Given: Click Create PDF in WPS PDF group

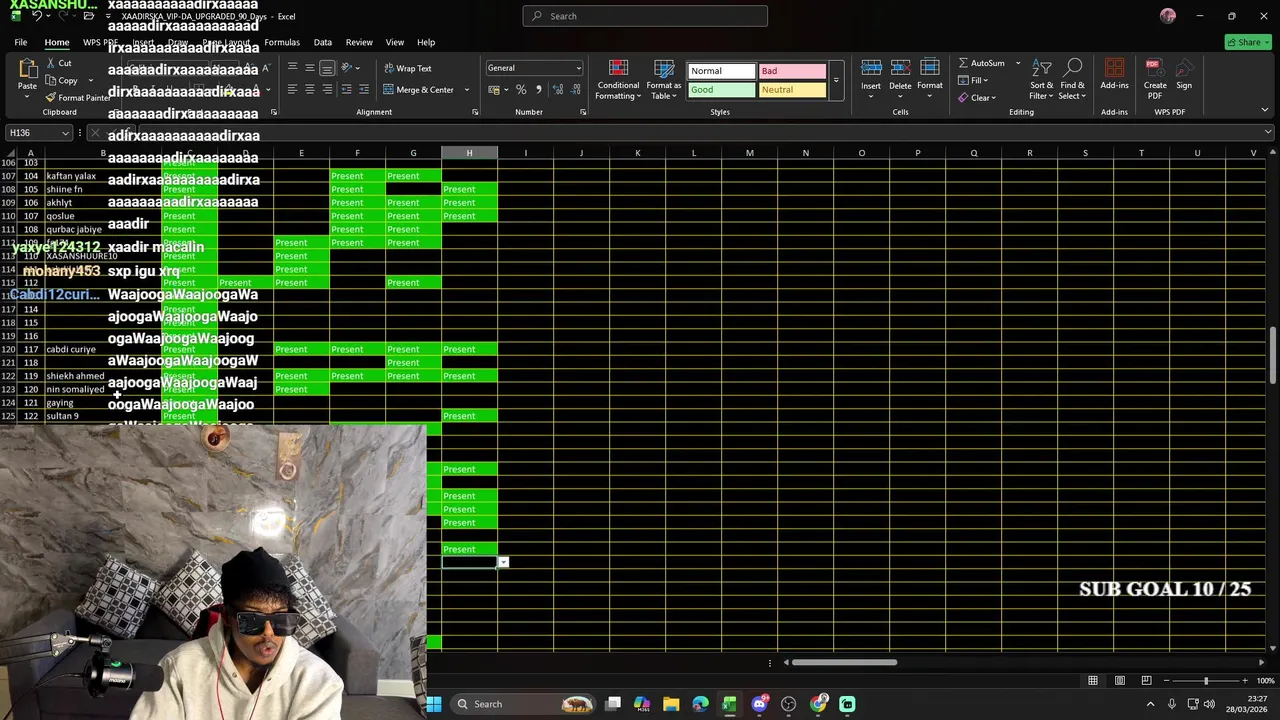Looking at the screenshot, I should pyautogui.click(x=1155, y=79).
